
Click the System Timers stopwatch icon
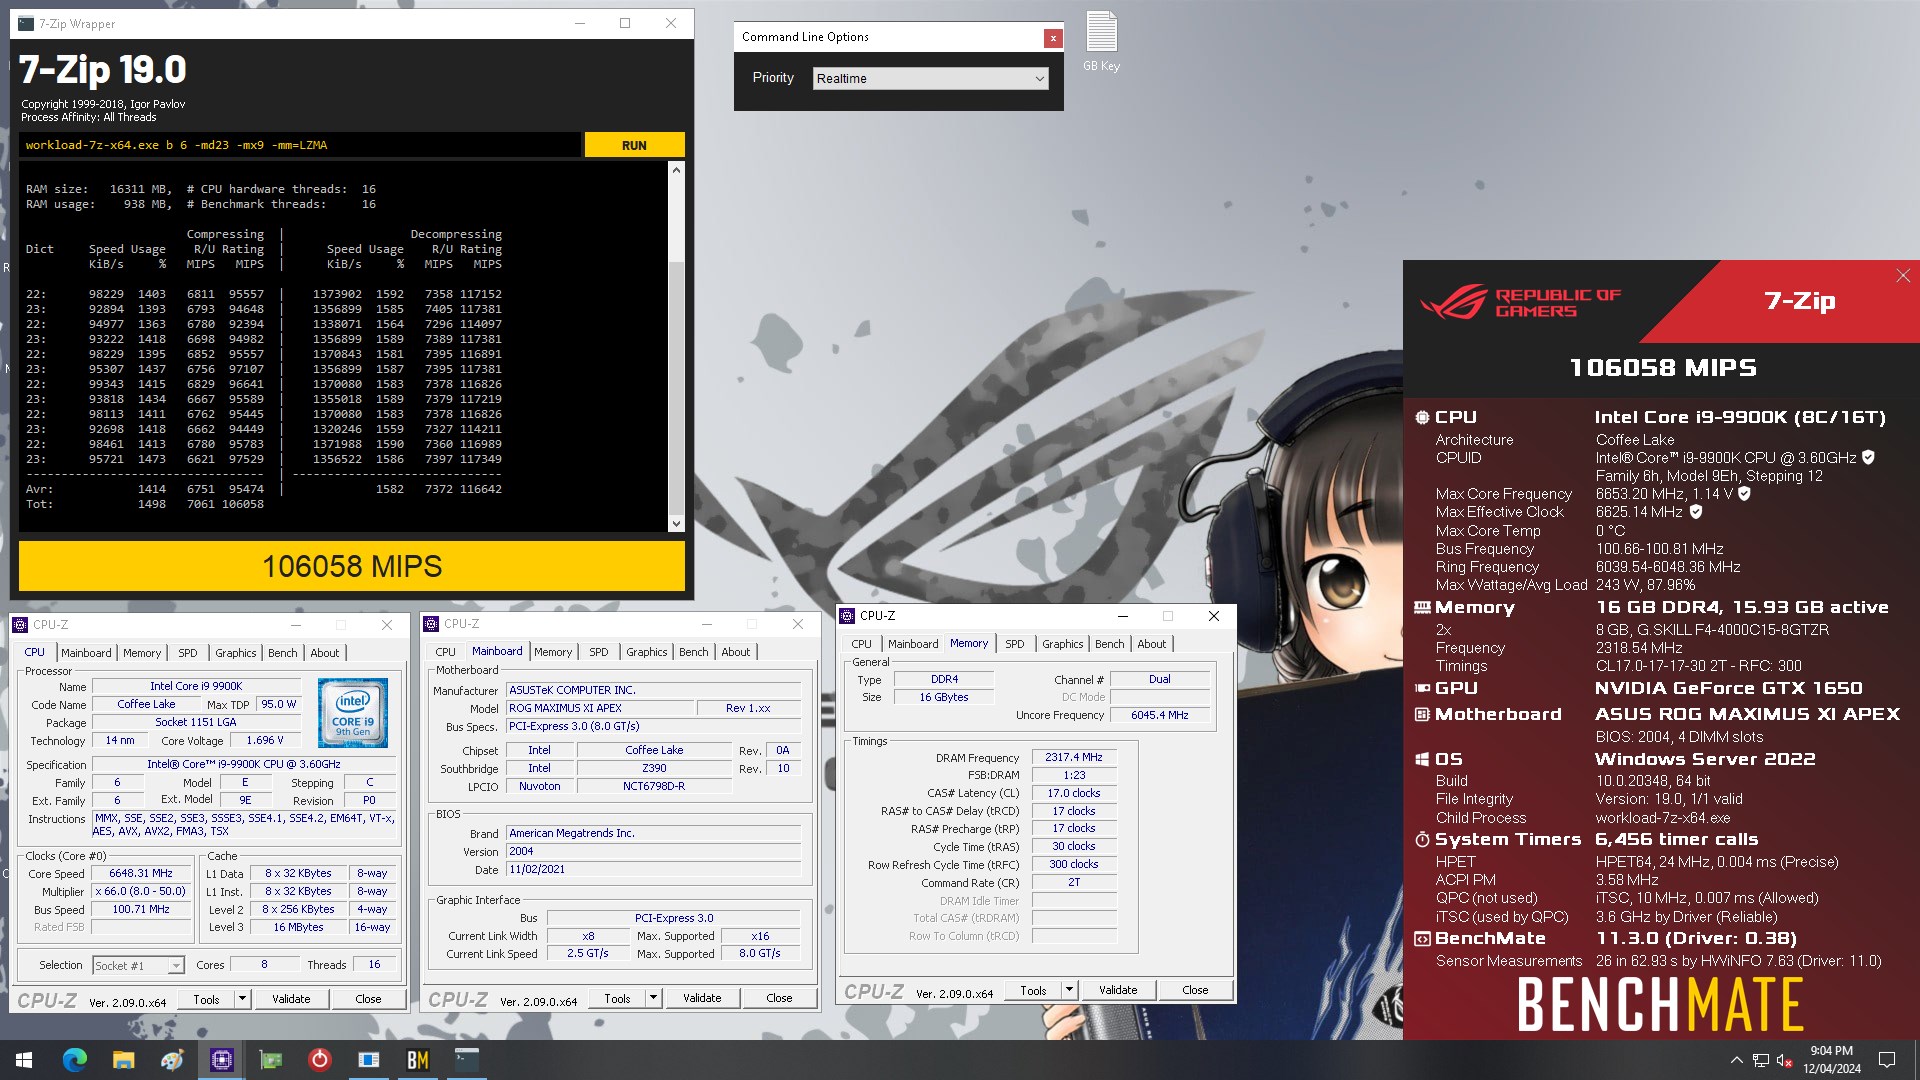(1422, 840)
